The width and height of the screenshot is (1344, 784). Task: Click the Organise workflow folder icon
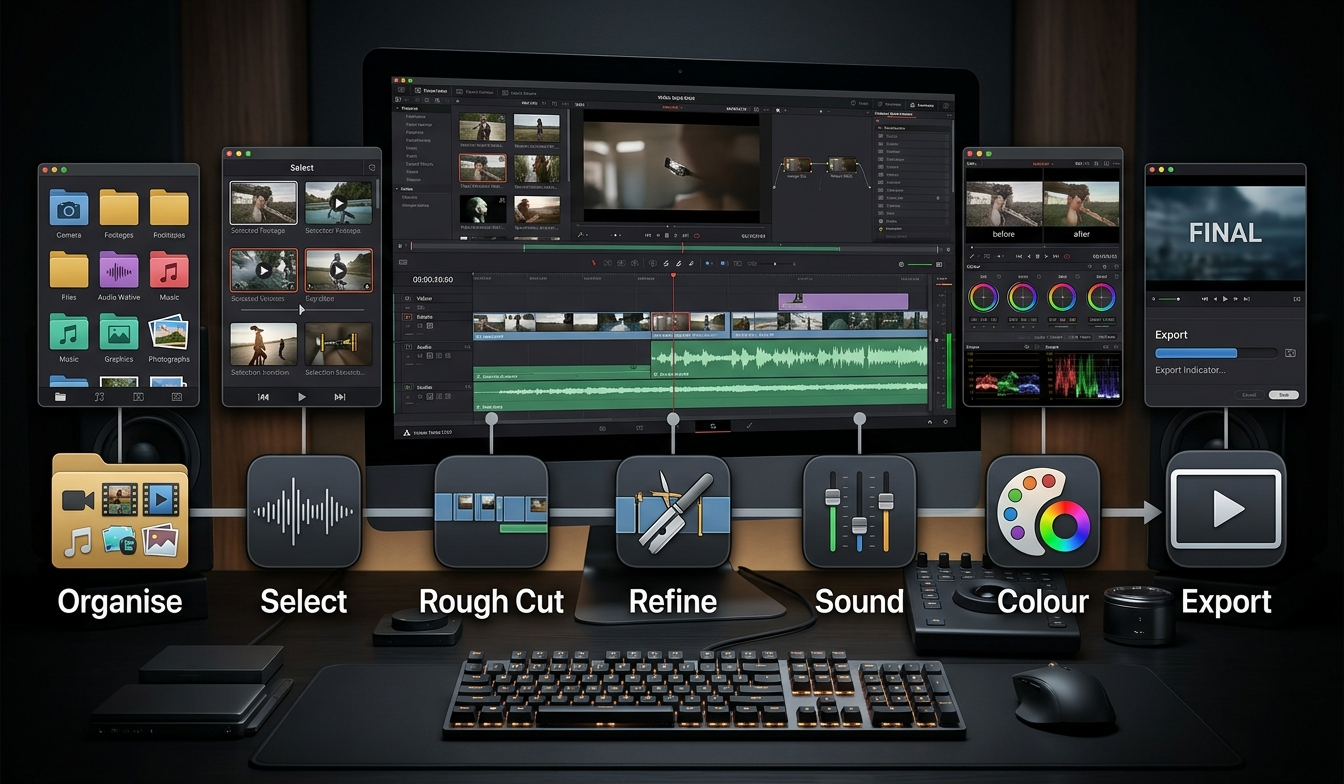[120, 510]
